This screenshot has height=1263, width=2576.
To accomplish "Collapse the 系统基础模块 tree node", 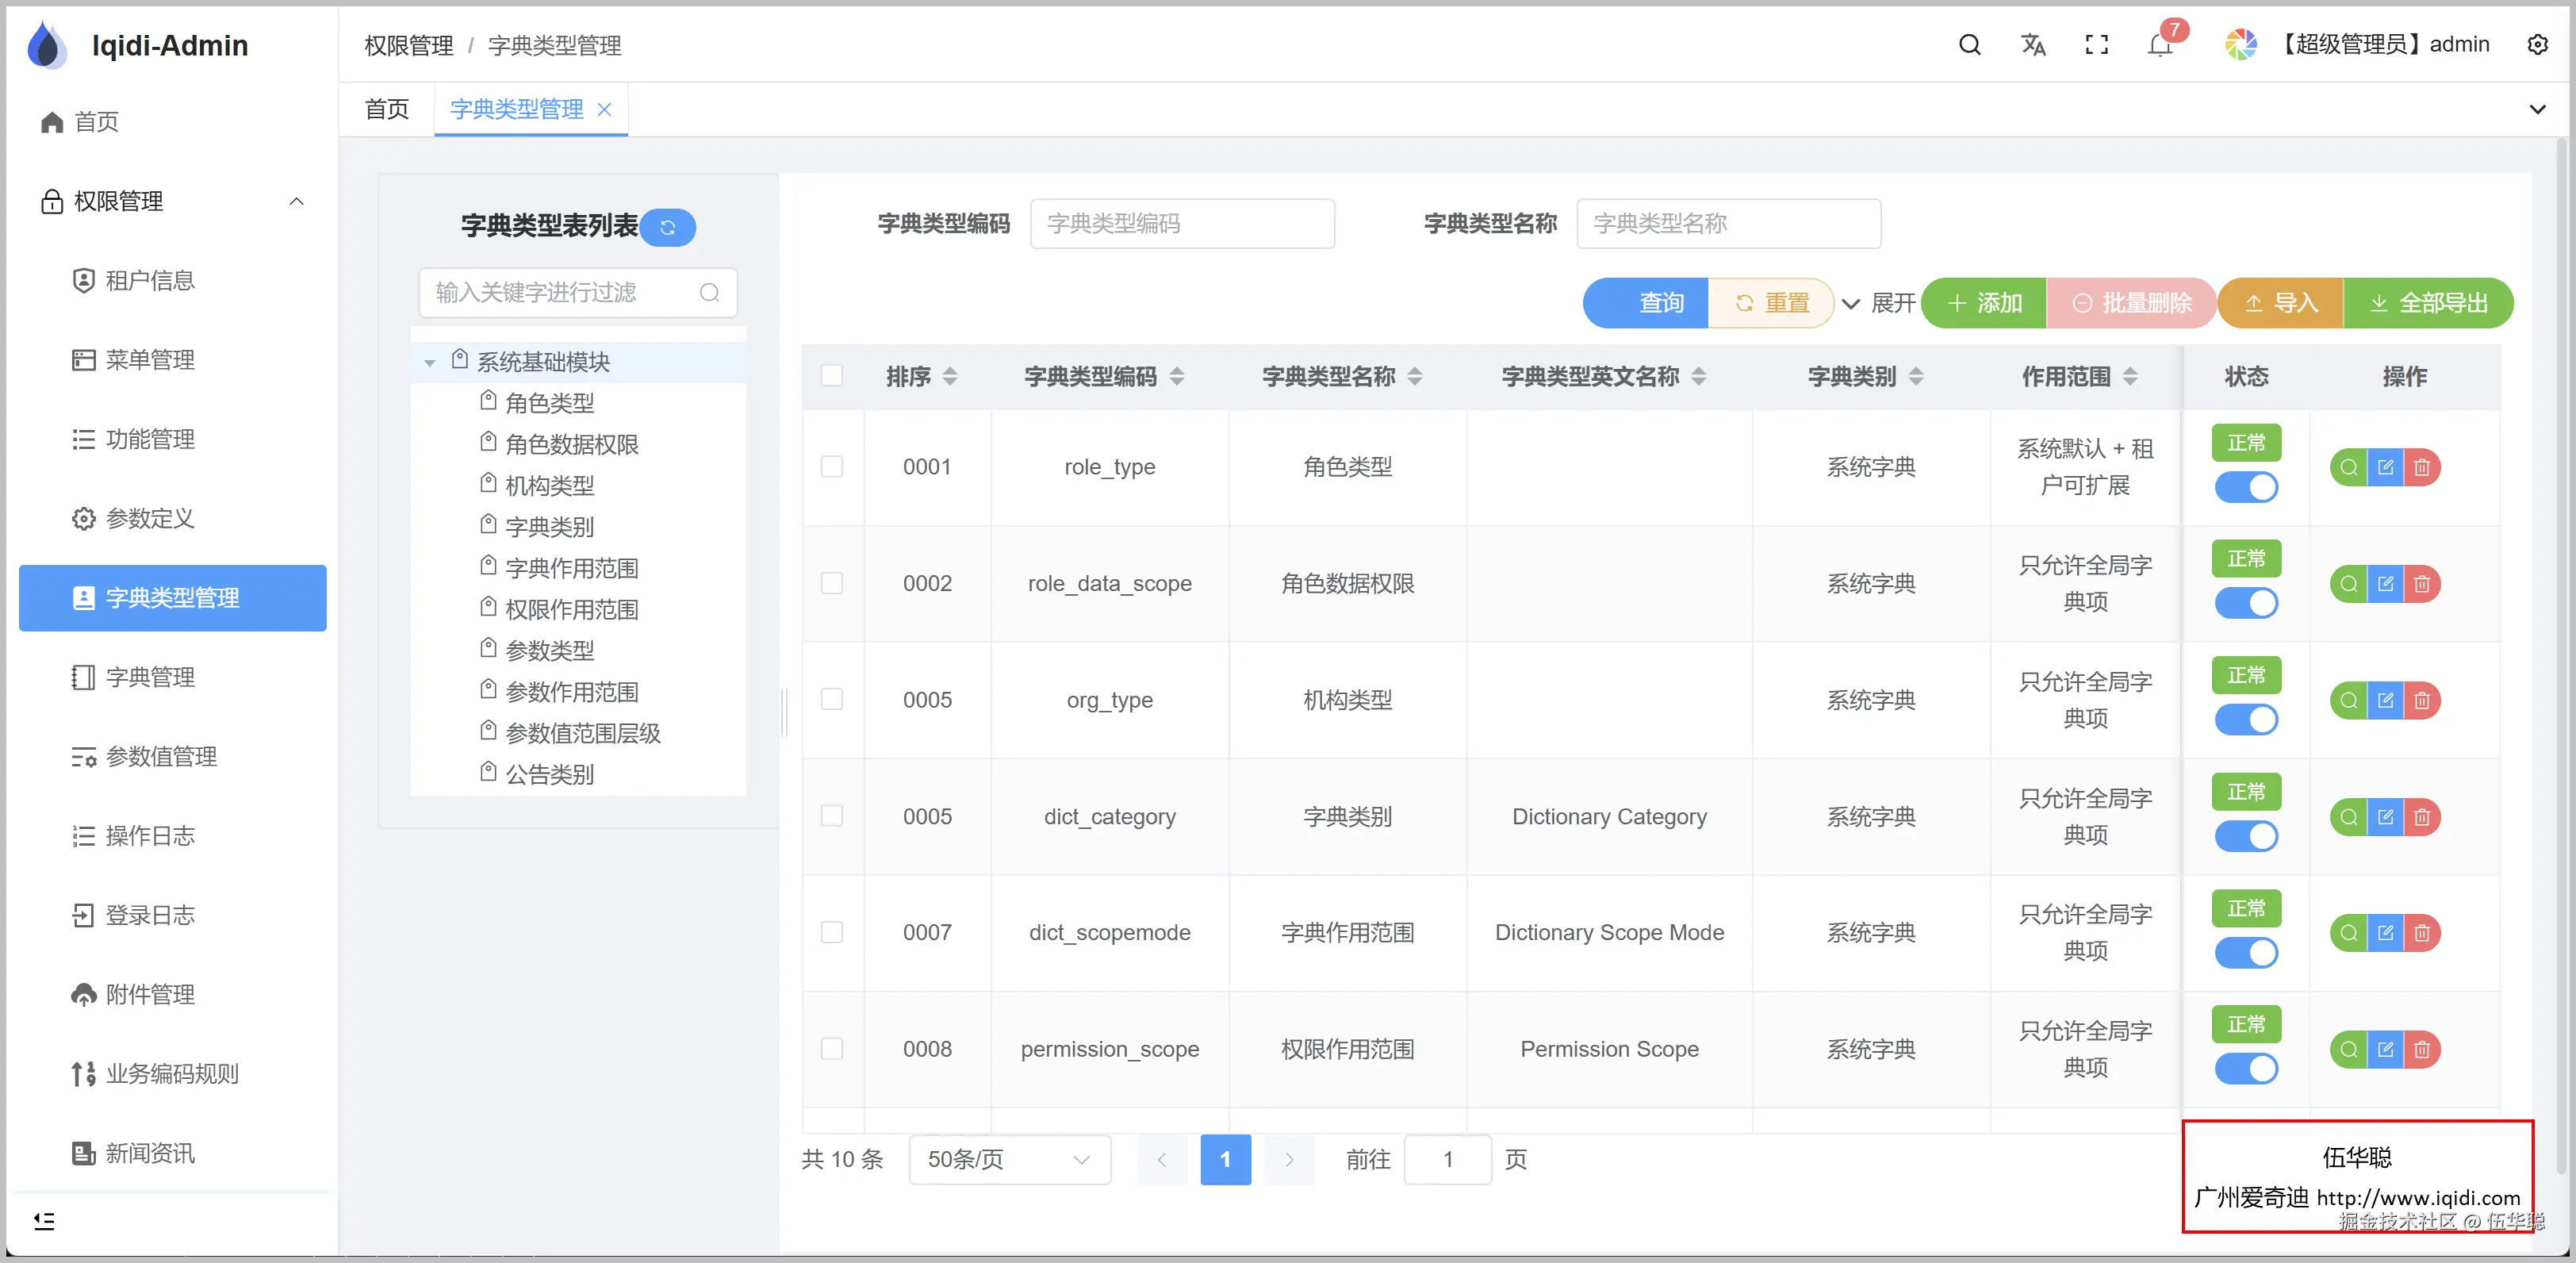I will 430,363.
